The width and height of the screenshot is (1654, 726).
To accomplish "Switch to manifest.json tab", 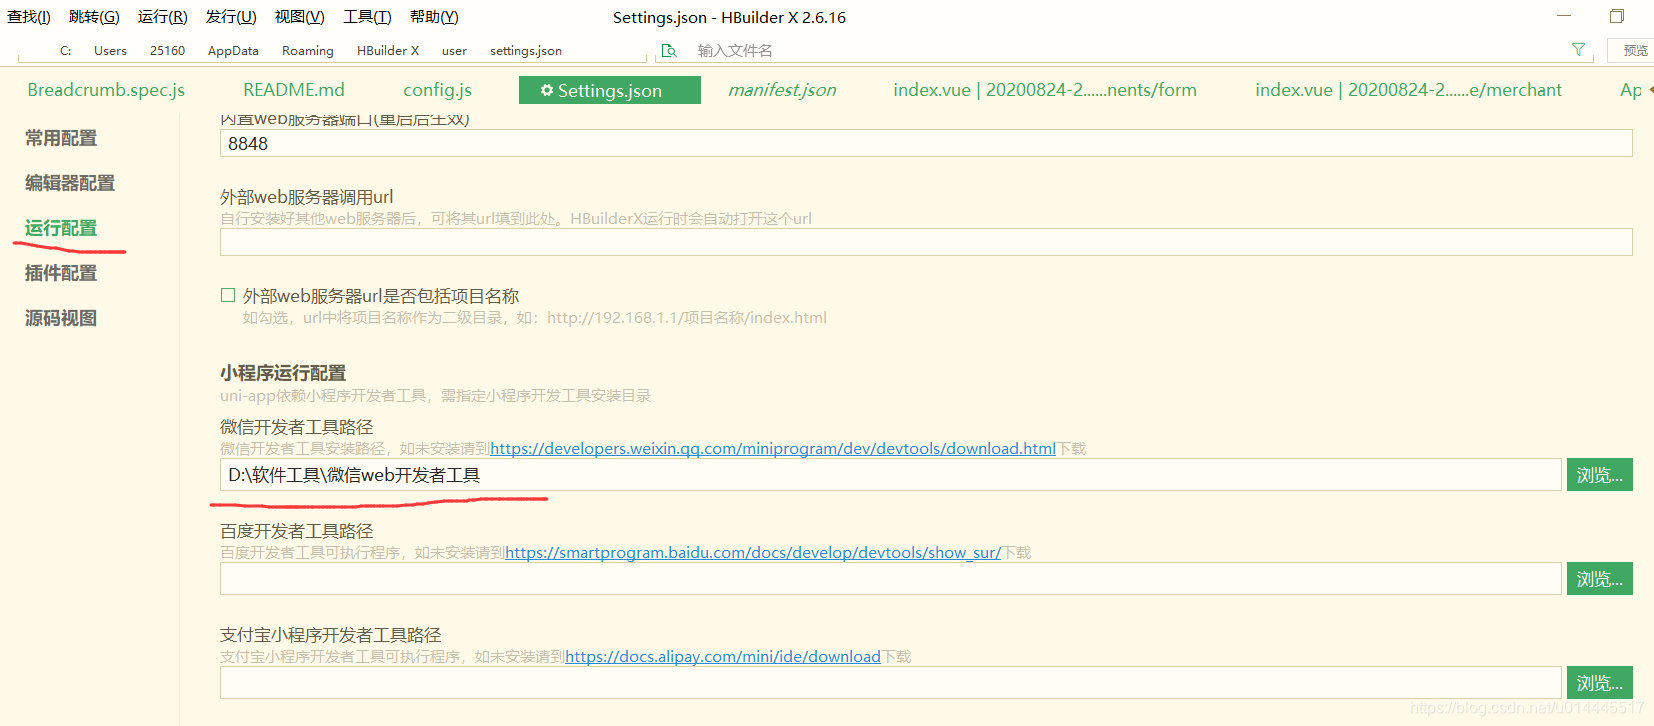I will [782, 90].
